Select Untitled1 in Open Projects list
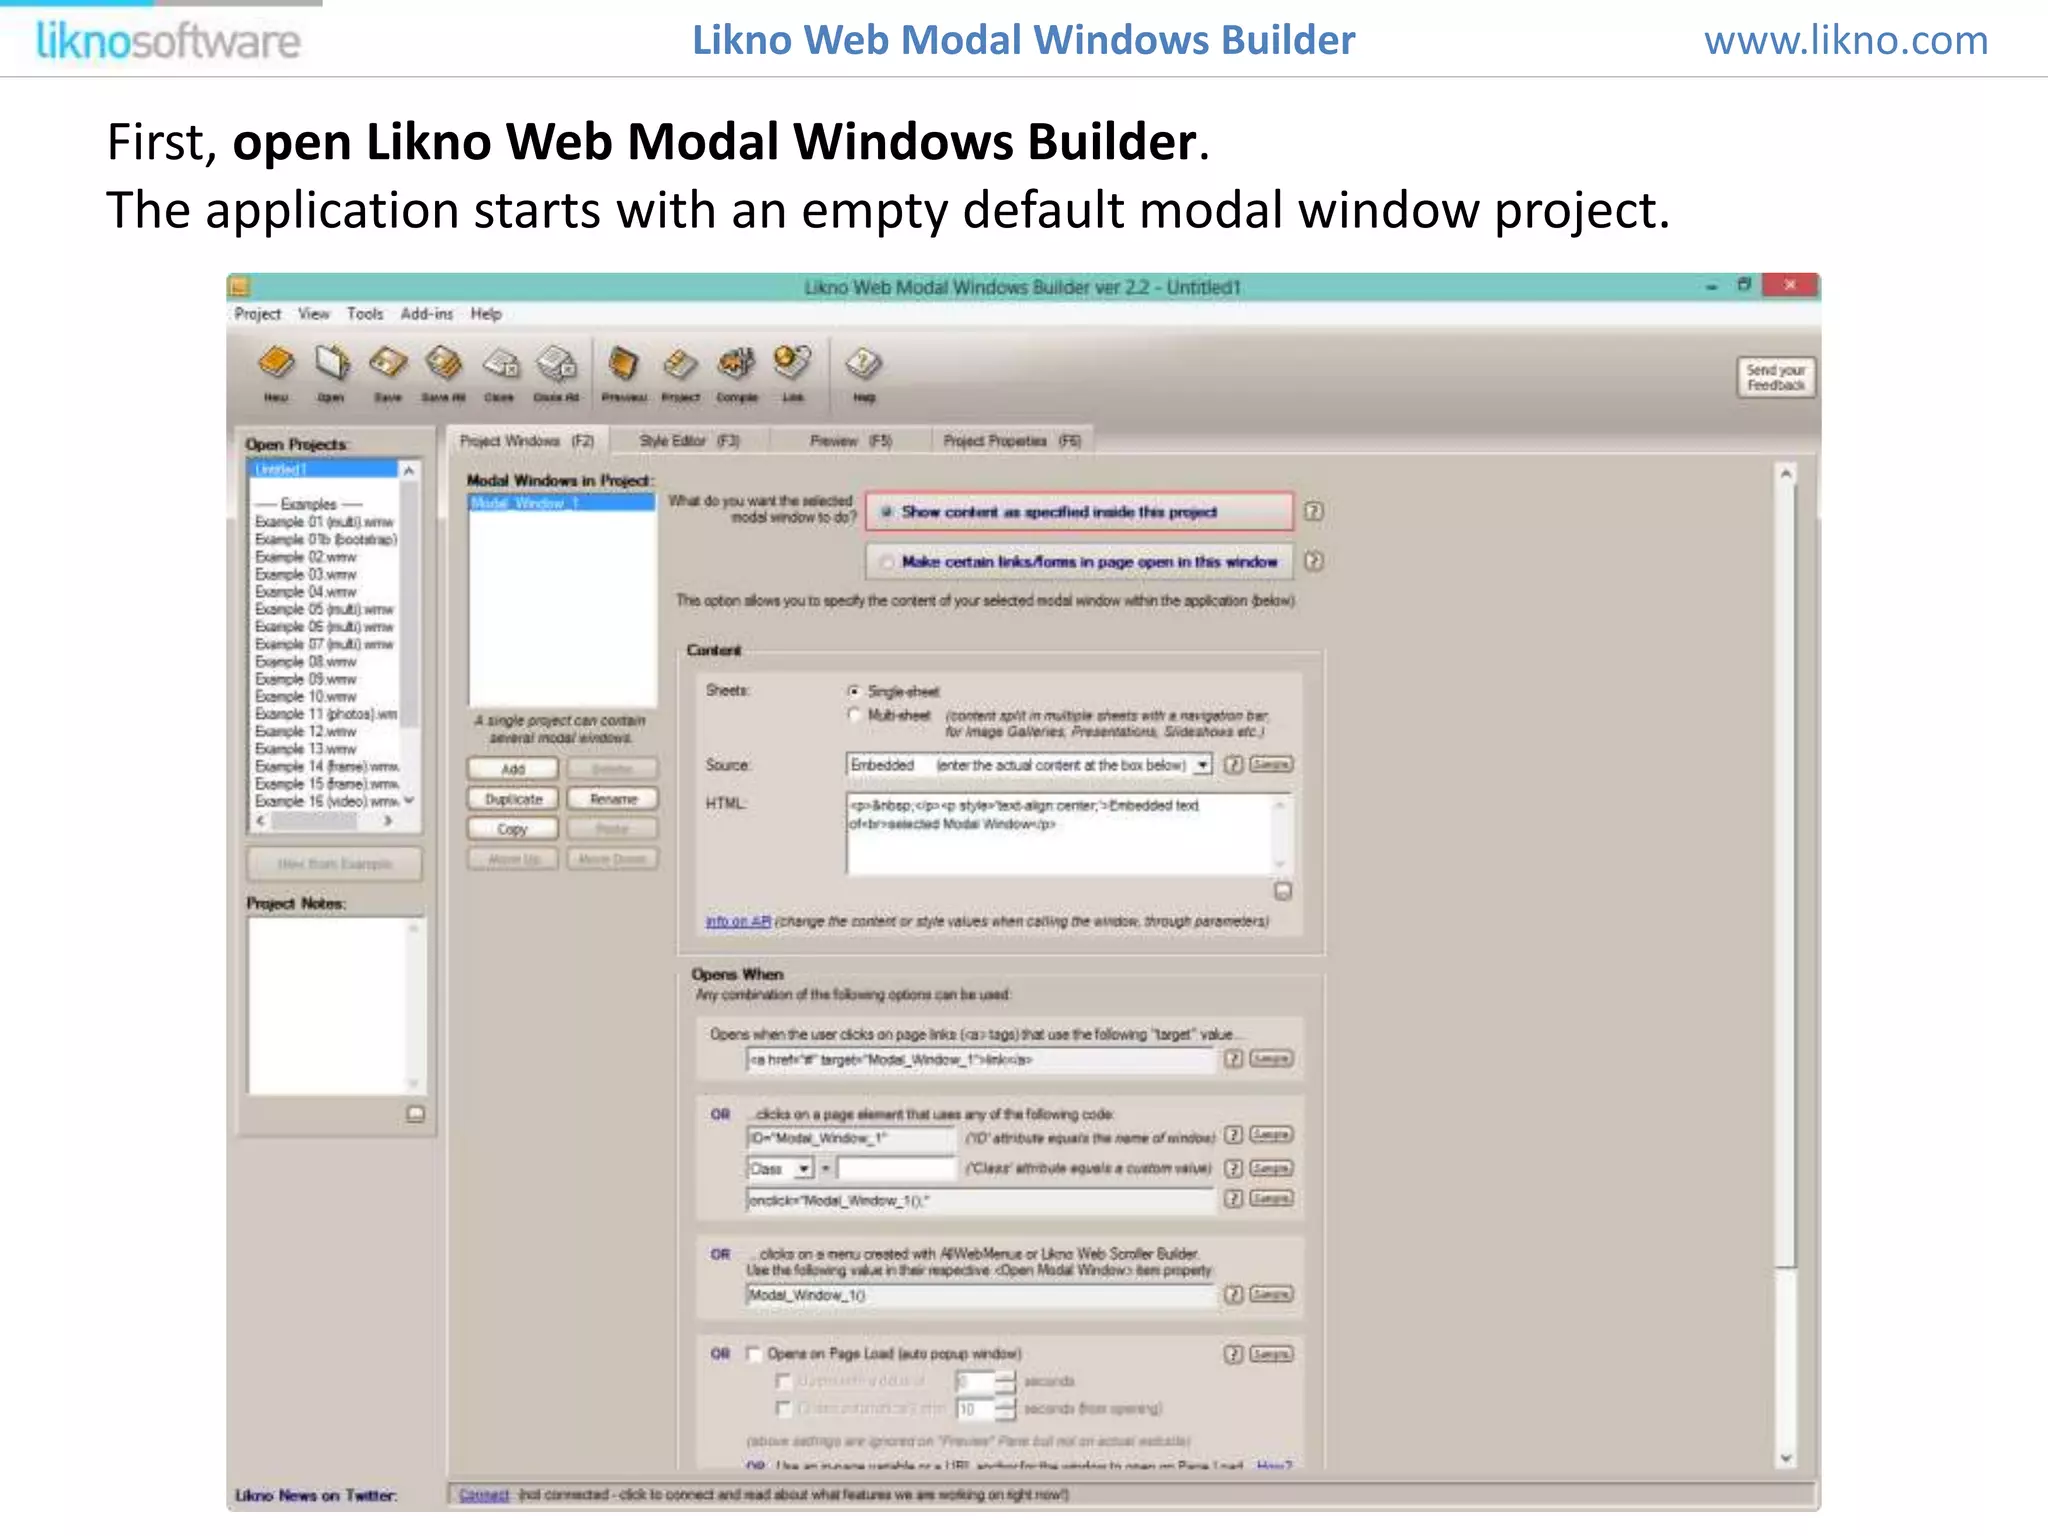 click(324, 469)
